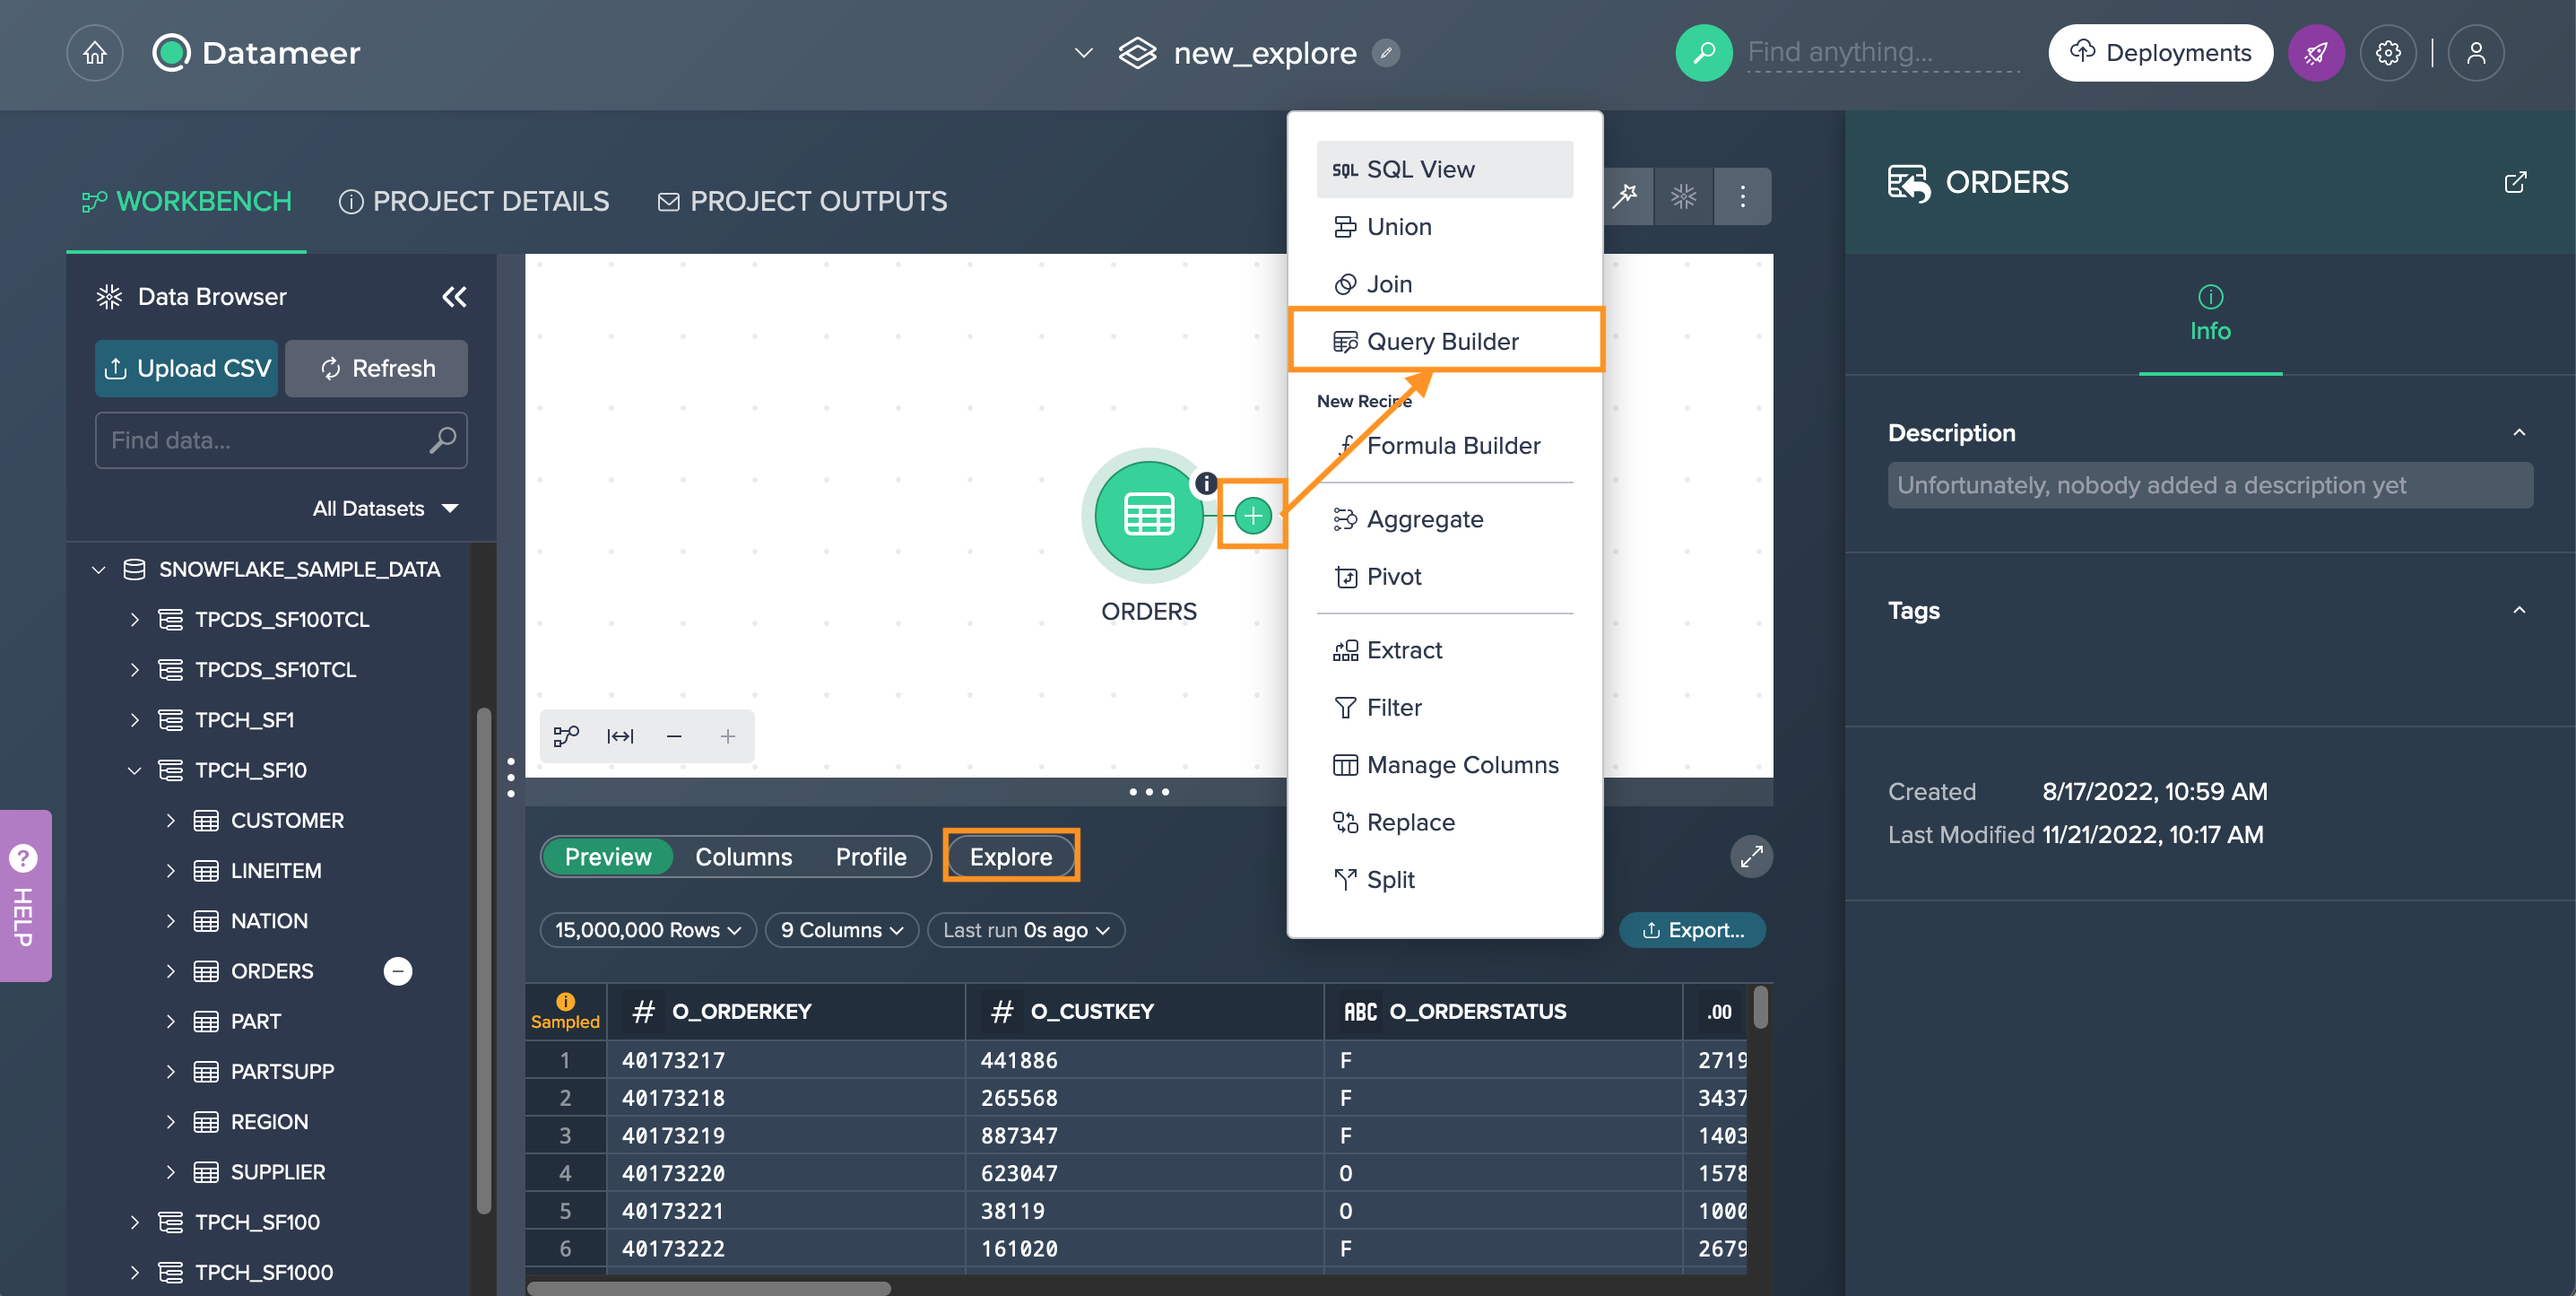
Task: Open Deployments
Action: coord(2160,53)
